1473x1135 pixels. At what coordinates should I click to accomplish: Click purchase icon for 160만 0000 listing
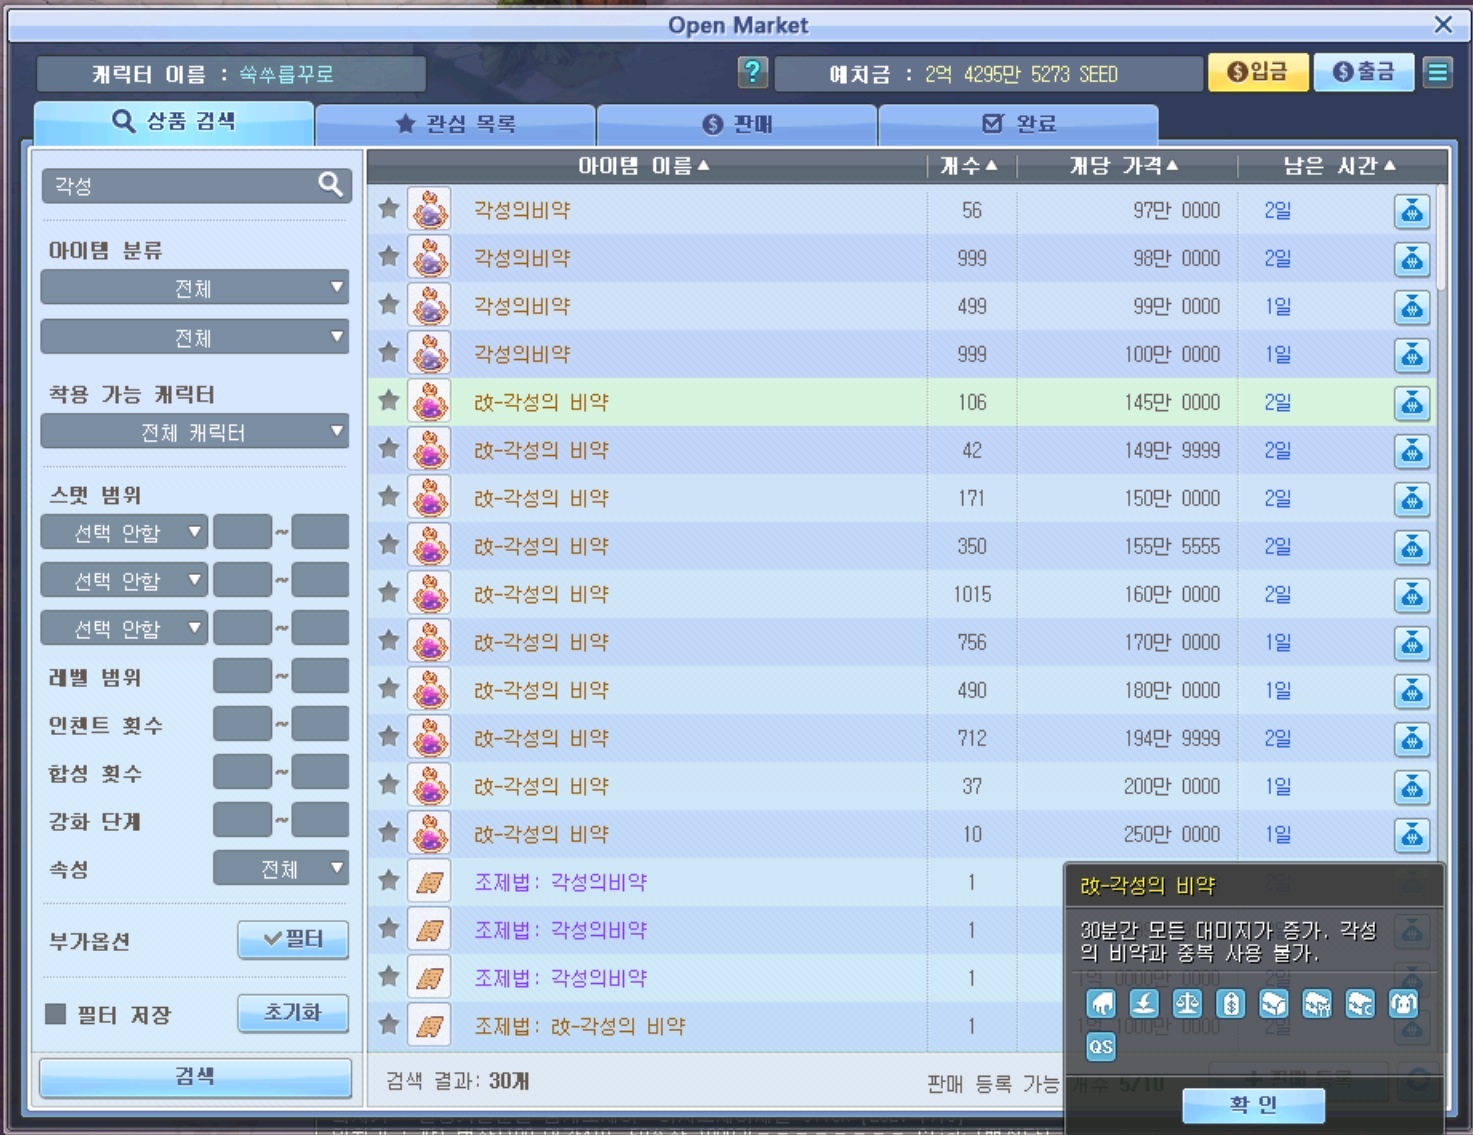pyautogui.click(x=1411, y=595)
